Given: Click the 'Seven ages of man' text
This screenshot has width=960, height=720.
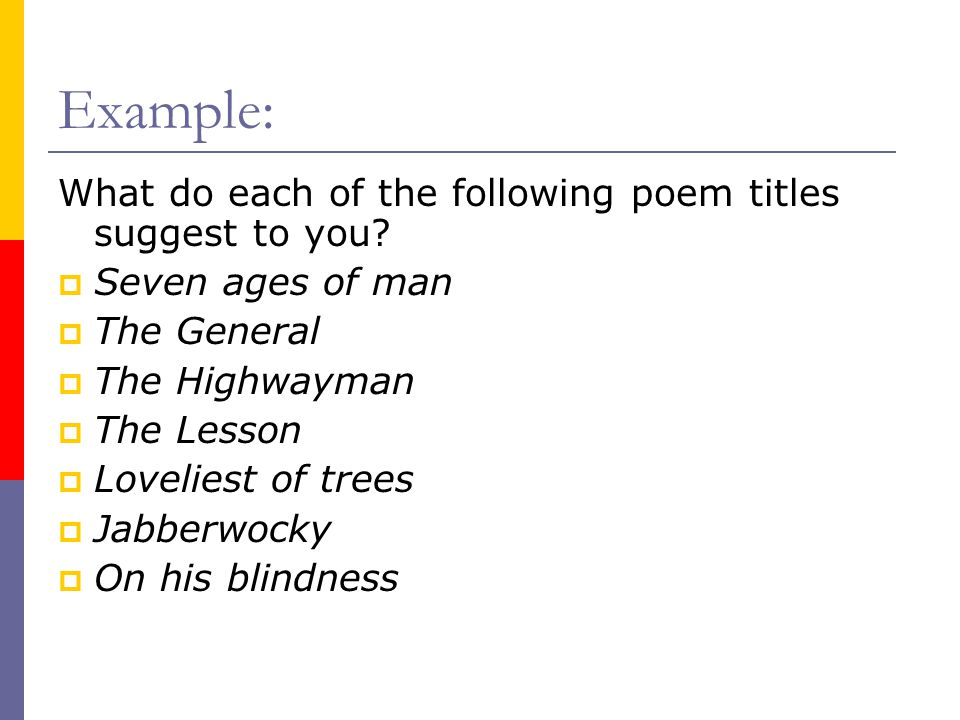Looking at the screenshot, I should click(x=273, y=284).
